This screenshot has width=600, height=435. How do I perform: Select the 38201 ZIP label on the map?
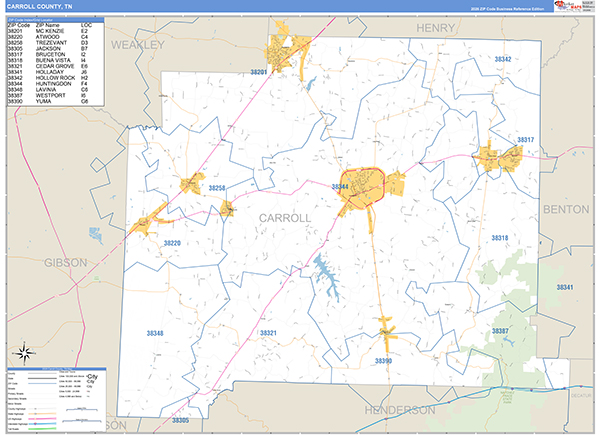[258, 72]
